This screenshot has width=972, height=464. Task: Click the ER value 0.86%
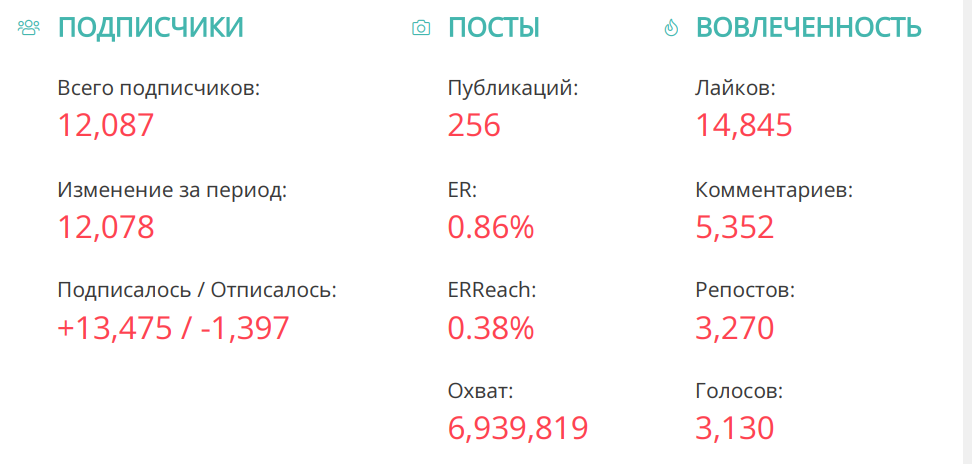click(x=491, y=227)
